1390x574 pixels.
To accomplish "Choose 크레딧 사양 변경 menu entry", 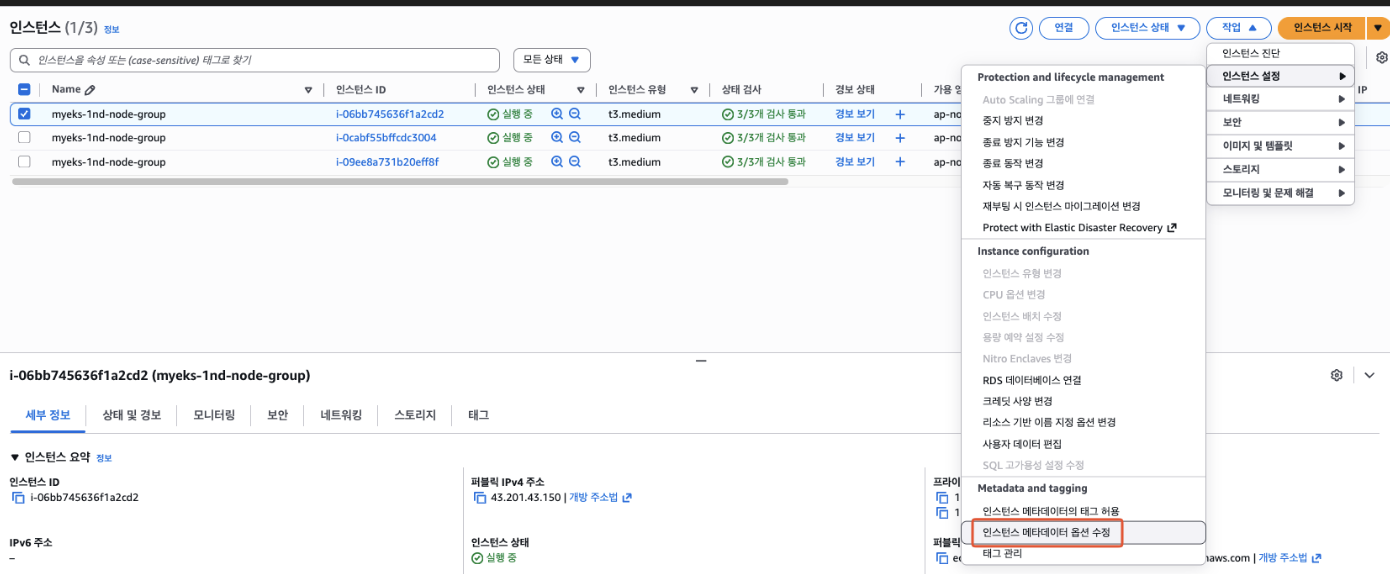I will click(1083, 401).
